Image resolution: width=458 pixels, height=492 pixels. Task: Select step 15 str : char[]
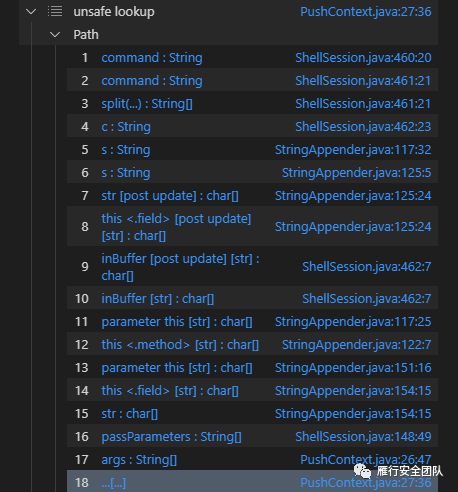[x=129, y=414]
